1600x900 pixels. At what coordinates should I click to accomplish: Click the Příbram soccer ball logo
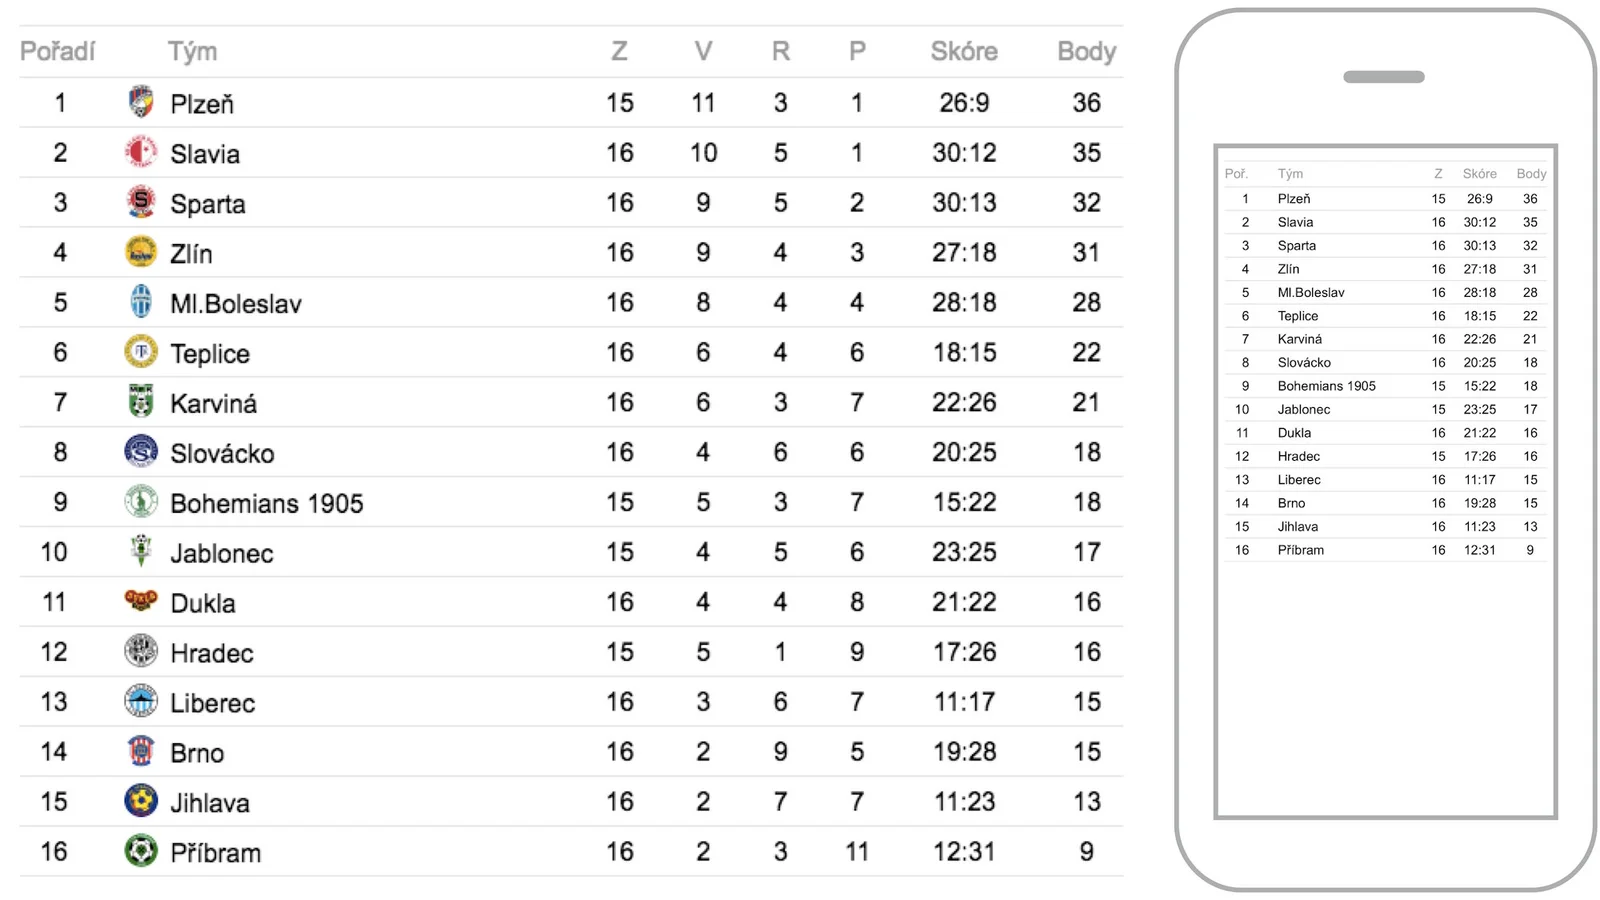141,851
